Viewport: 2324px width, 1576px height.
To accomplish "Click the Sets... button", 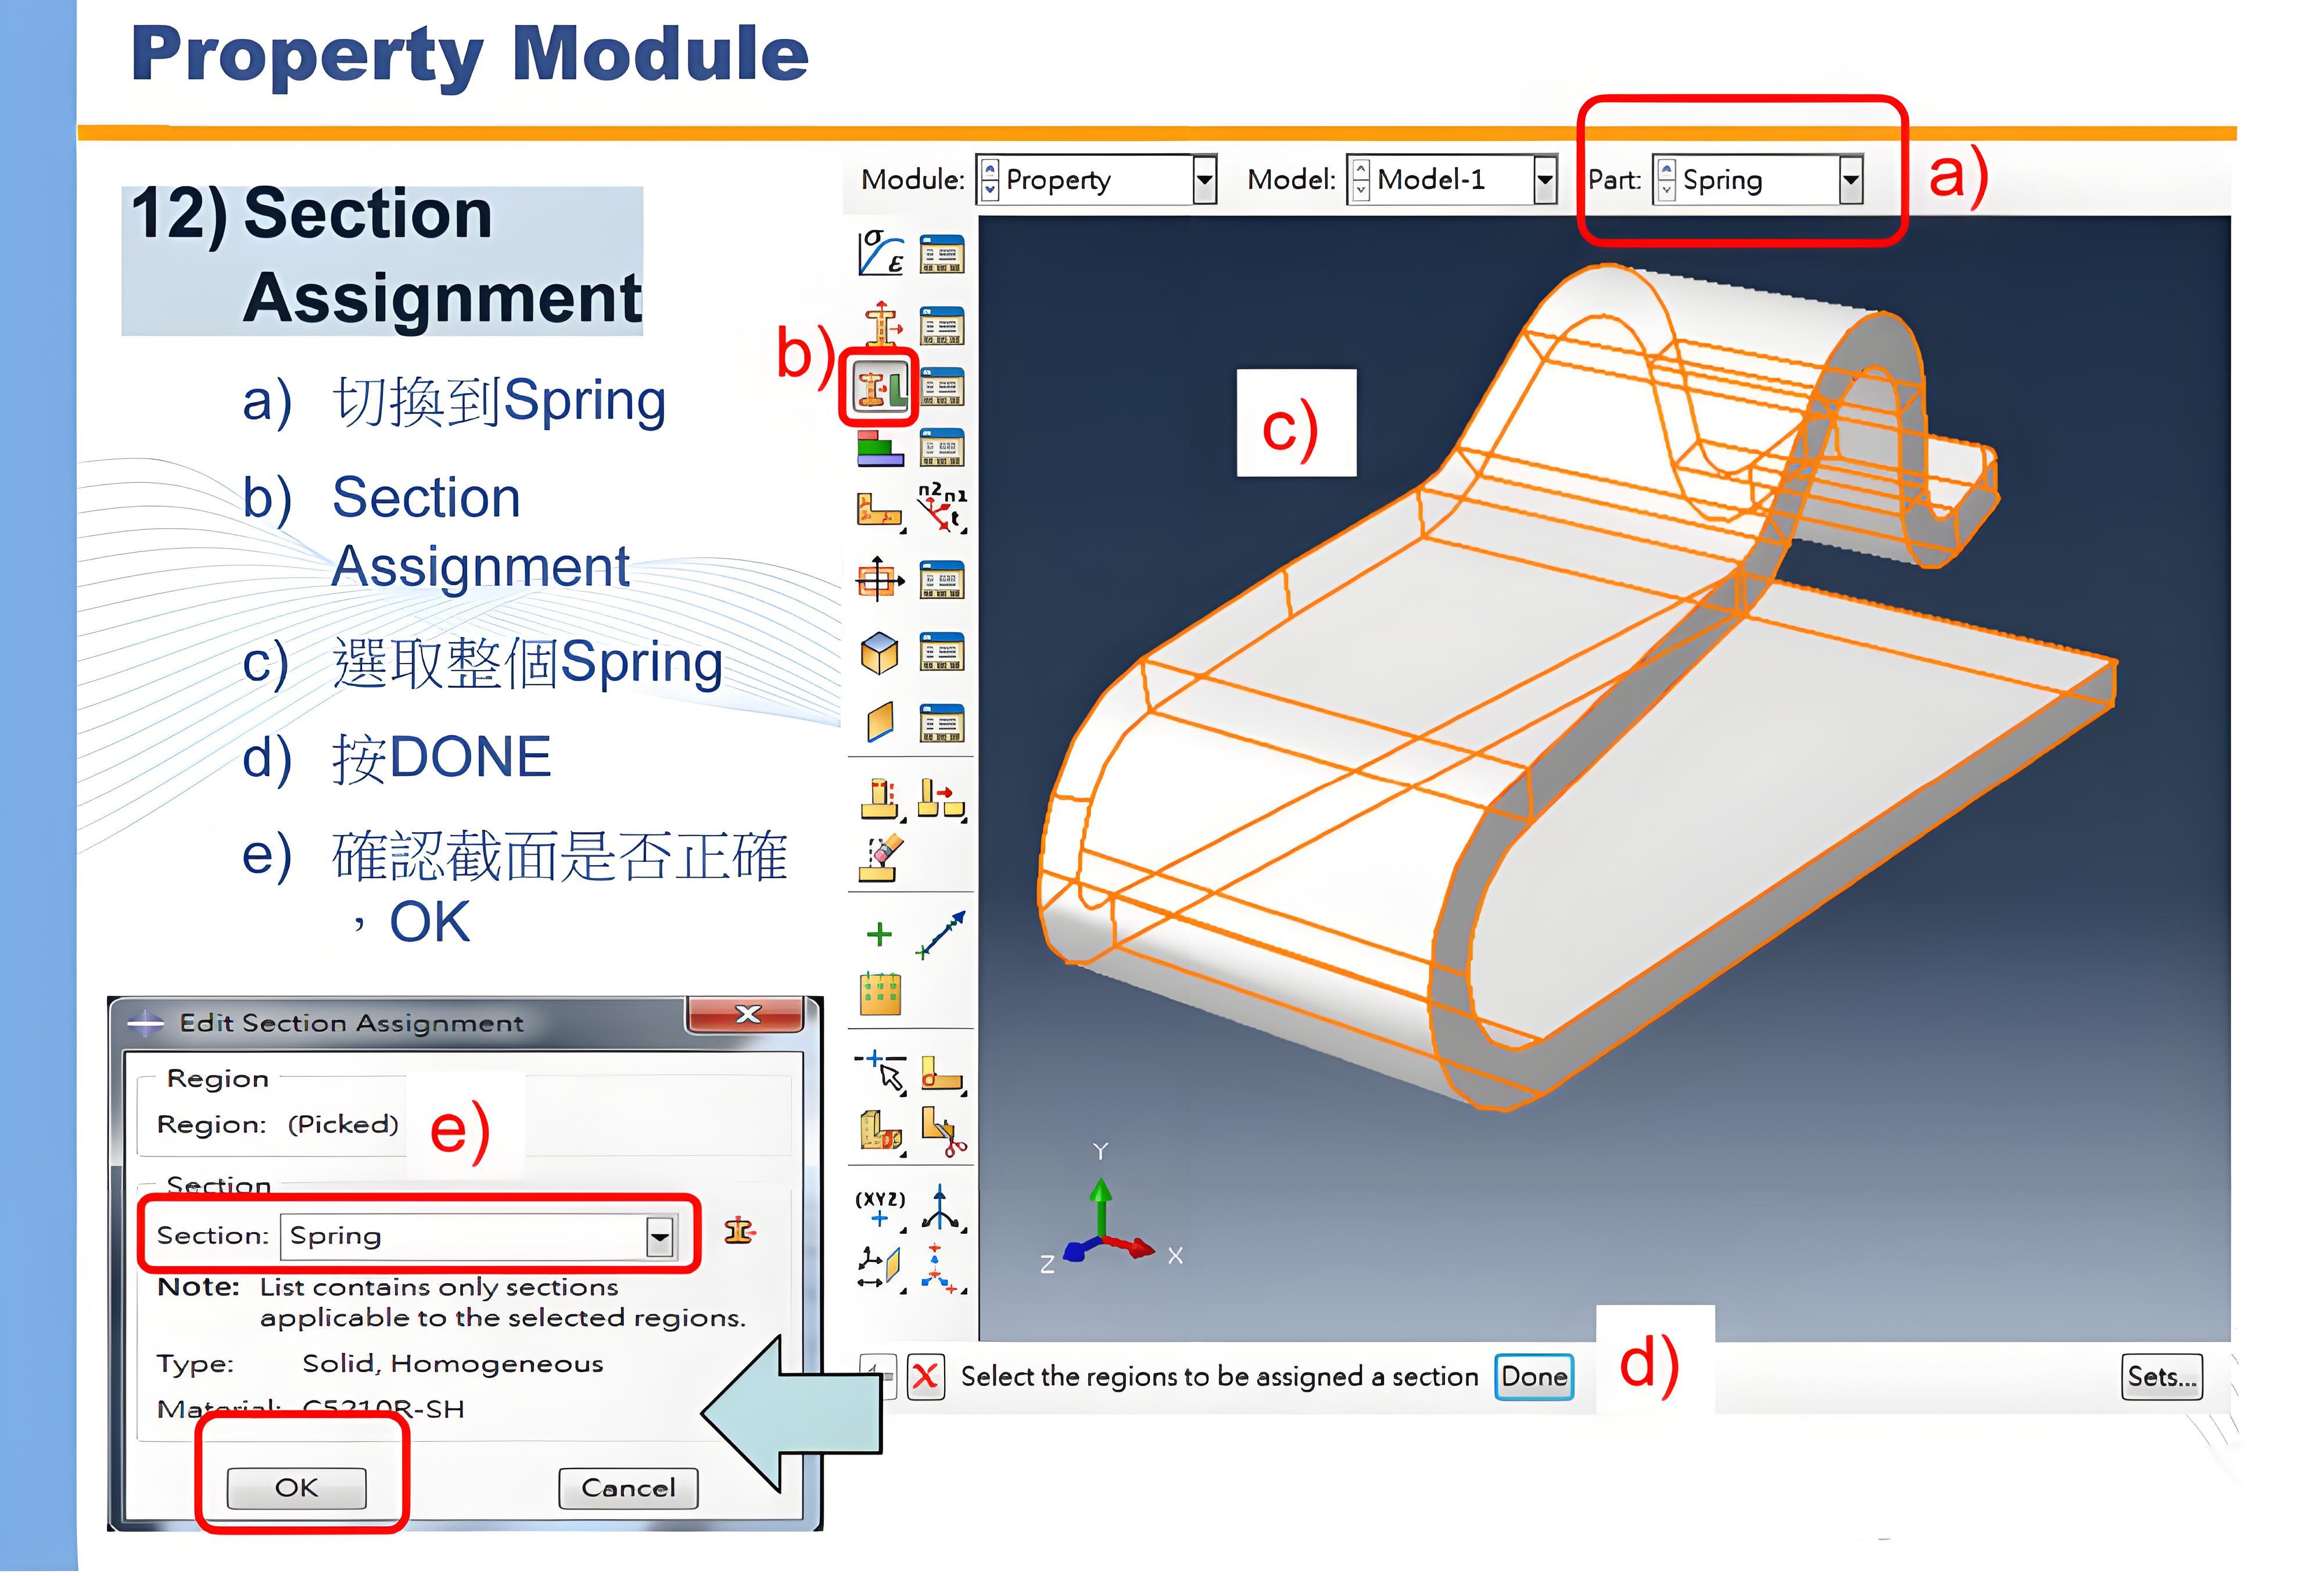I will coord(2161,1377).
